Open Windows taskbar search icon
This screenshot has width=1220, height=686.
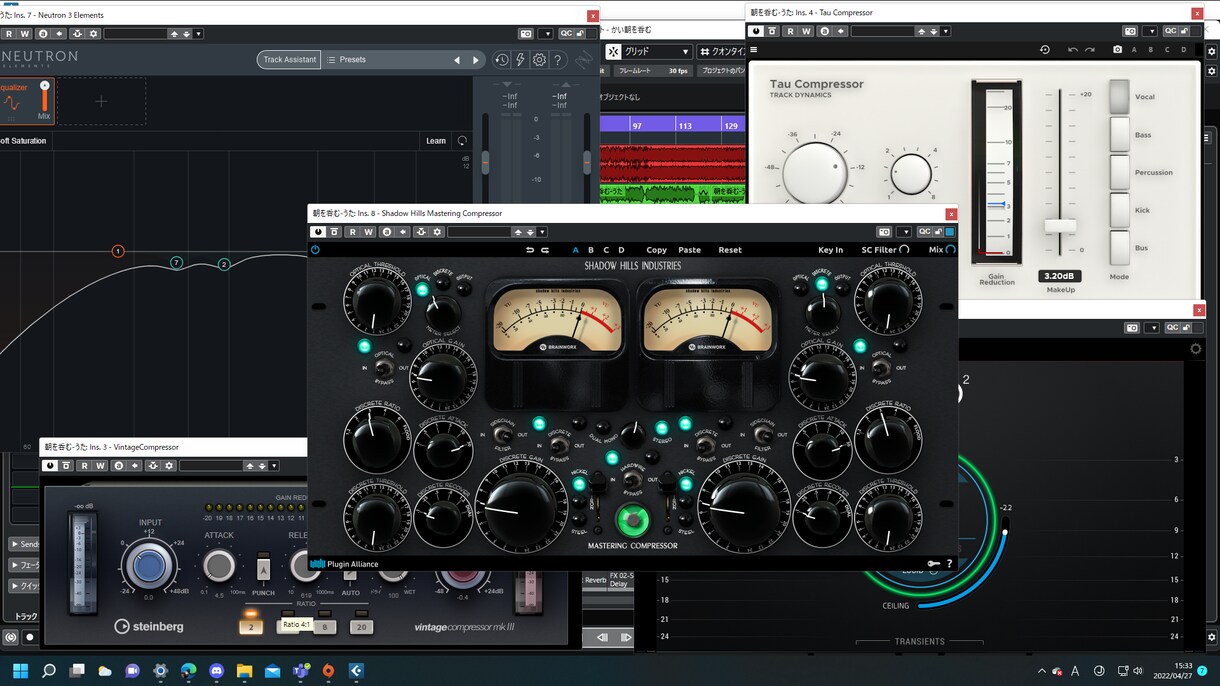48,671
